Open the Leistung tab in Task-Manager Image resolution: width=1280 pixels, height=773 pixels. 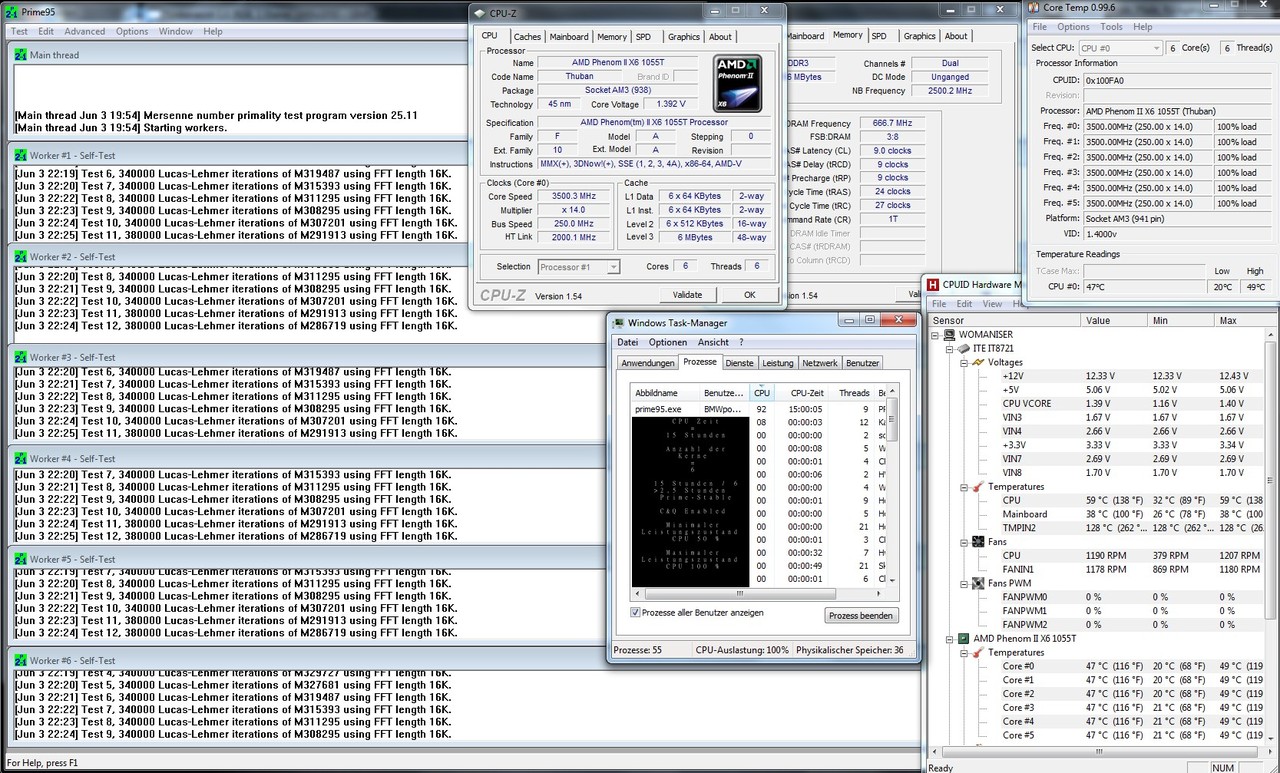[x=778, y=363]
